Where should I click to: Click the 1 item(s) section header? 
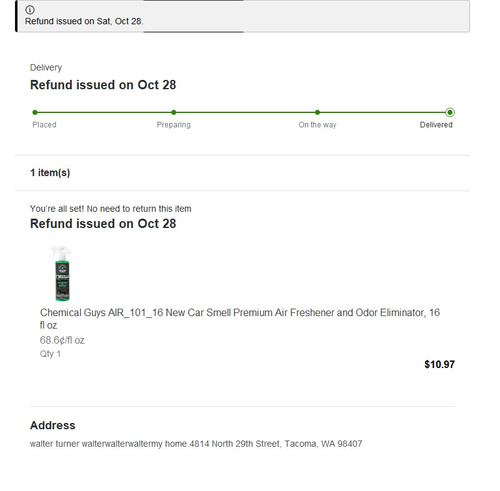[50, 173]
